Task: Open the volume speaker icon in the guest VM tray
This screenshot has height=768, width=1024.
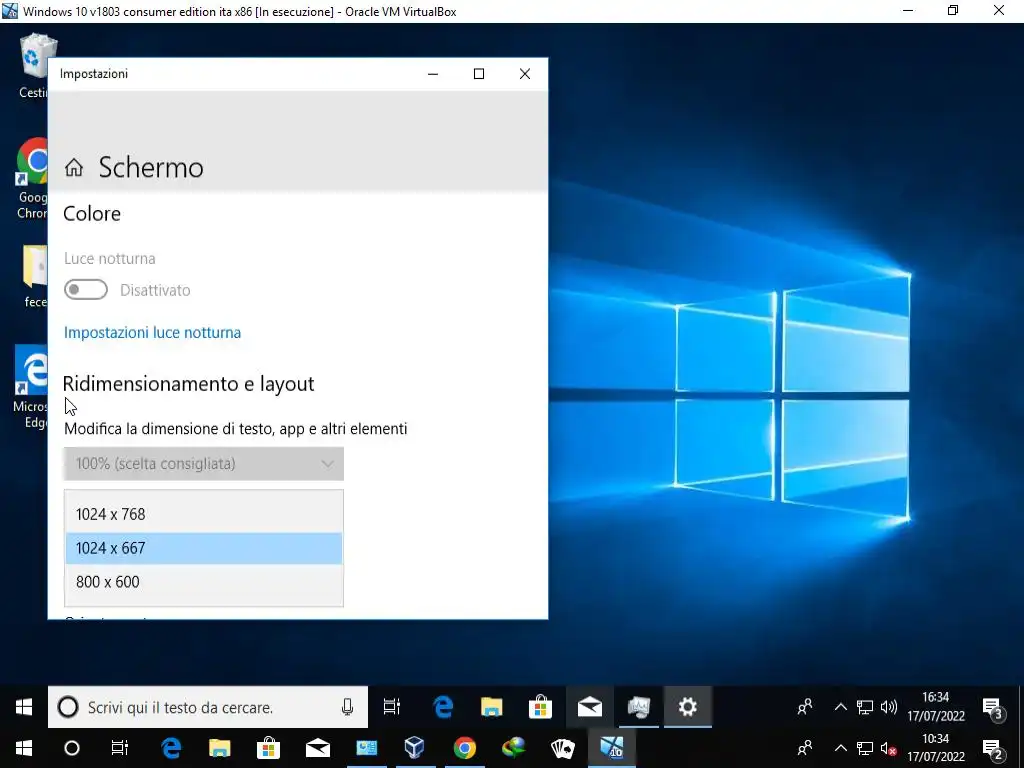Action: [888, 707]
